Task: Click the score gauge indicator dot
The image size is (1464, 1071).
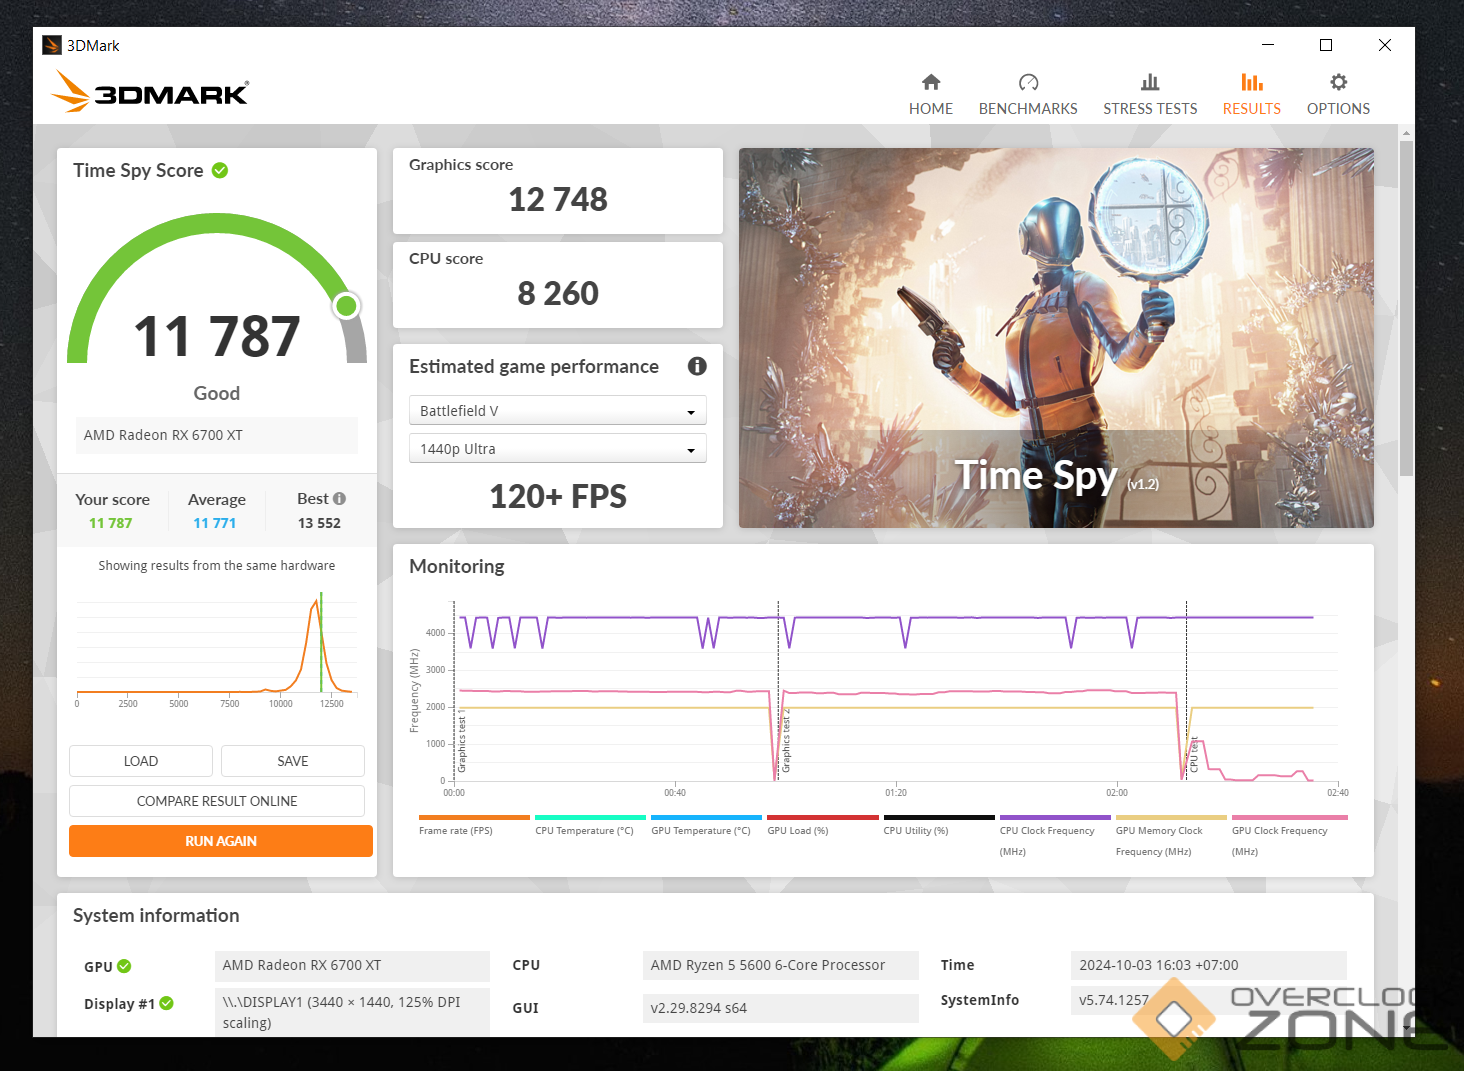Action: [347, 305]
